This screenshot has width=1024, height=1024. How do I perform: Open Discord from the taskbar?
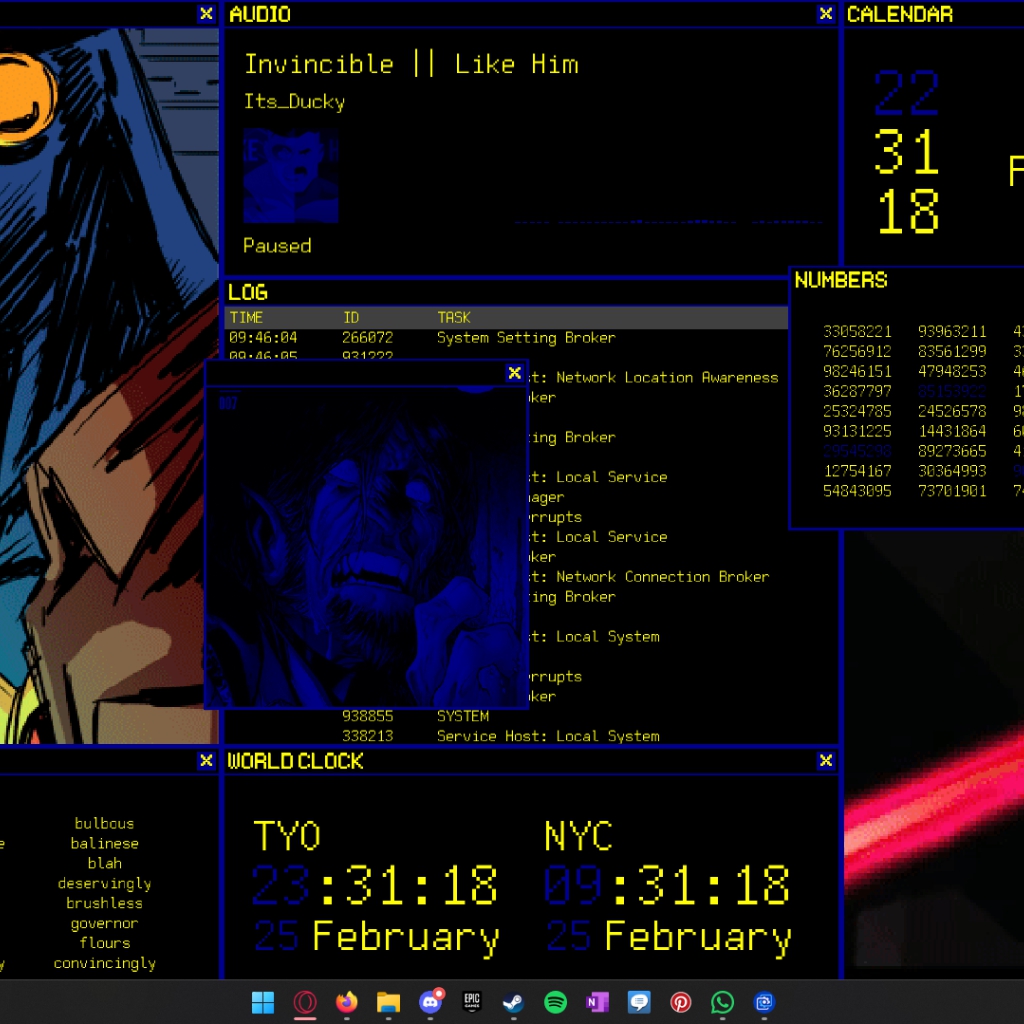(x=430, y=1002)
